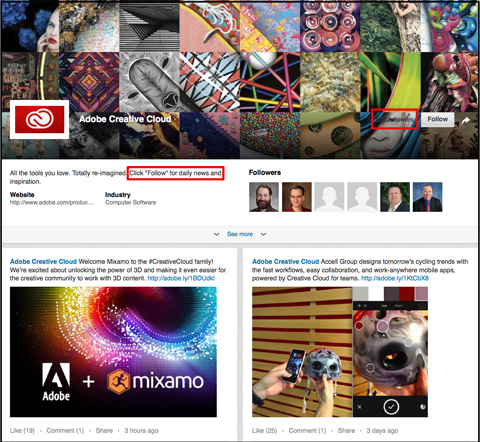The image size is (480, 442).
Task: Open the fourth follower placeholder avatar
Action: pos(362,197)
